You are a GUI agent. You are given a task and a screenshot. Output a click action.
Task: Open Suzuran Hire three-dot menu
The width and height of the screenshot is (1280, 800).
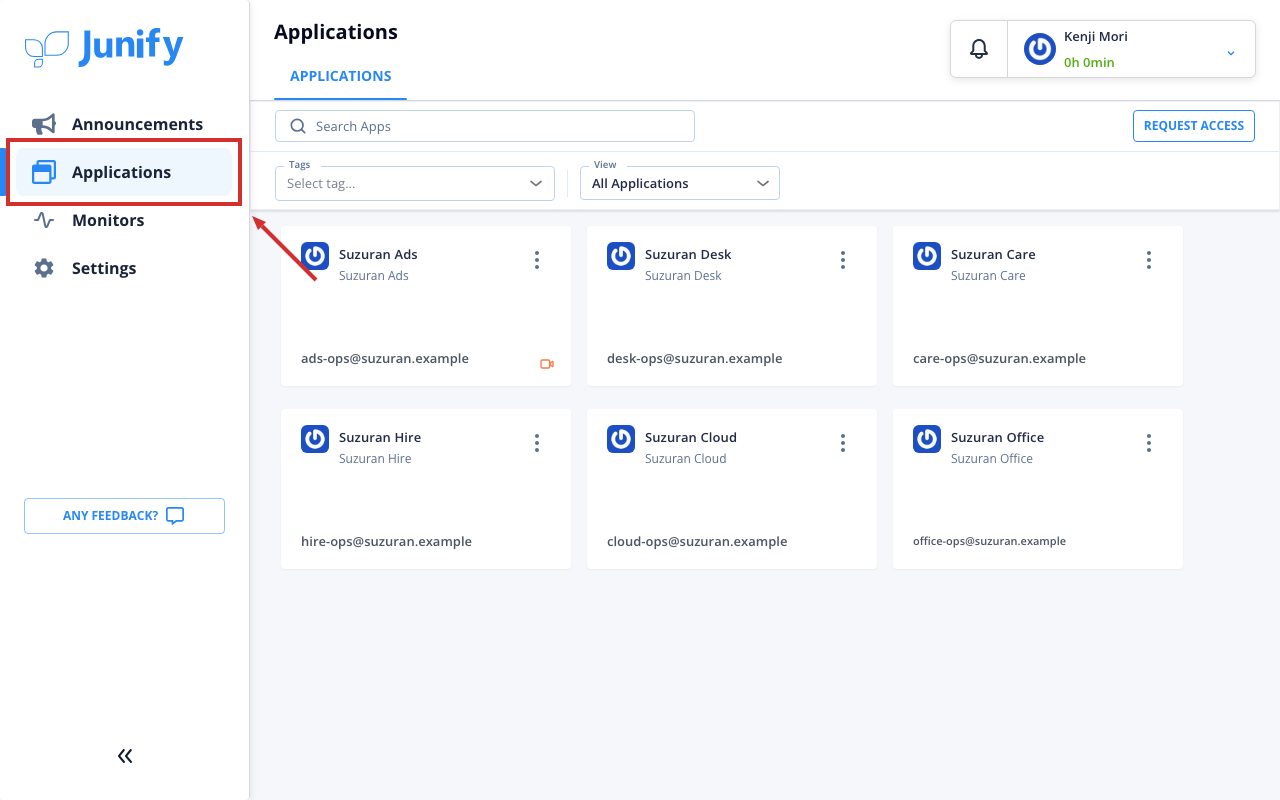pyautogui.click(x=537, y=443)
